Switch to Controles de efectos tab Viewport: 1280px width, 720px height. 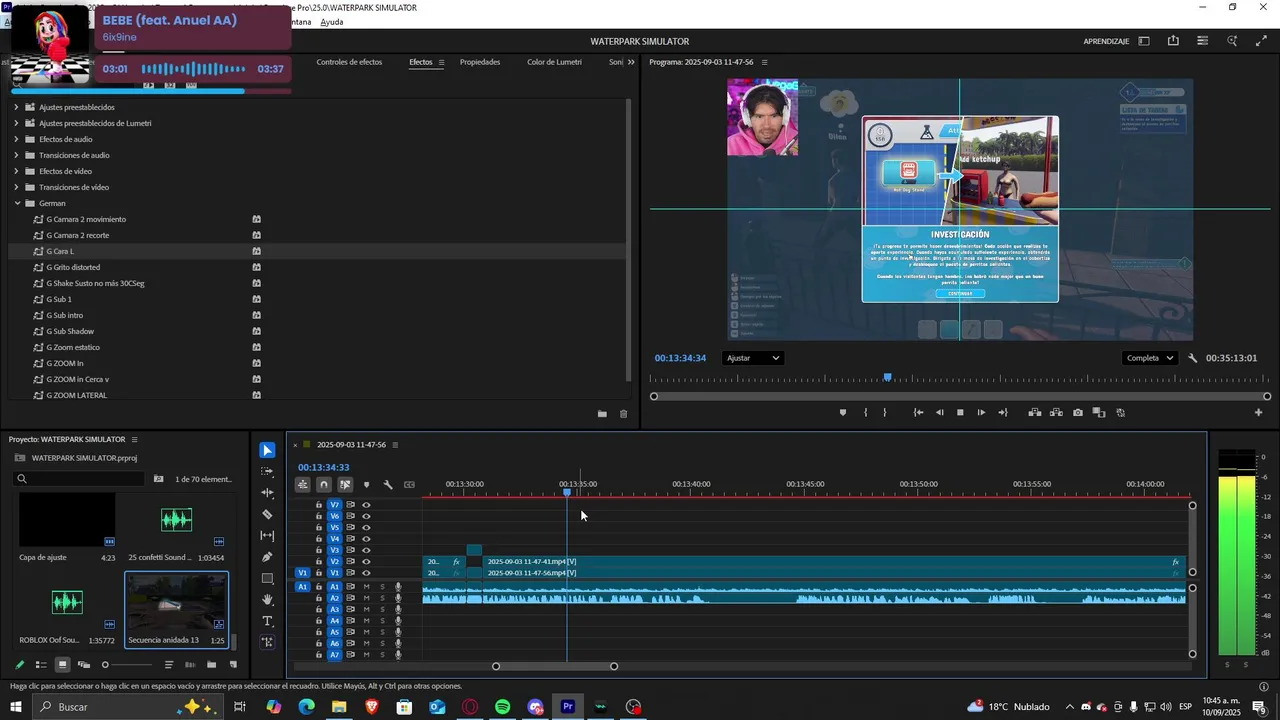pyautogui.click(x=349, y=62)
